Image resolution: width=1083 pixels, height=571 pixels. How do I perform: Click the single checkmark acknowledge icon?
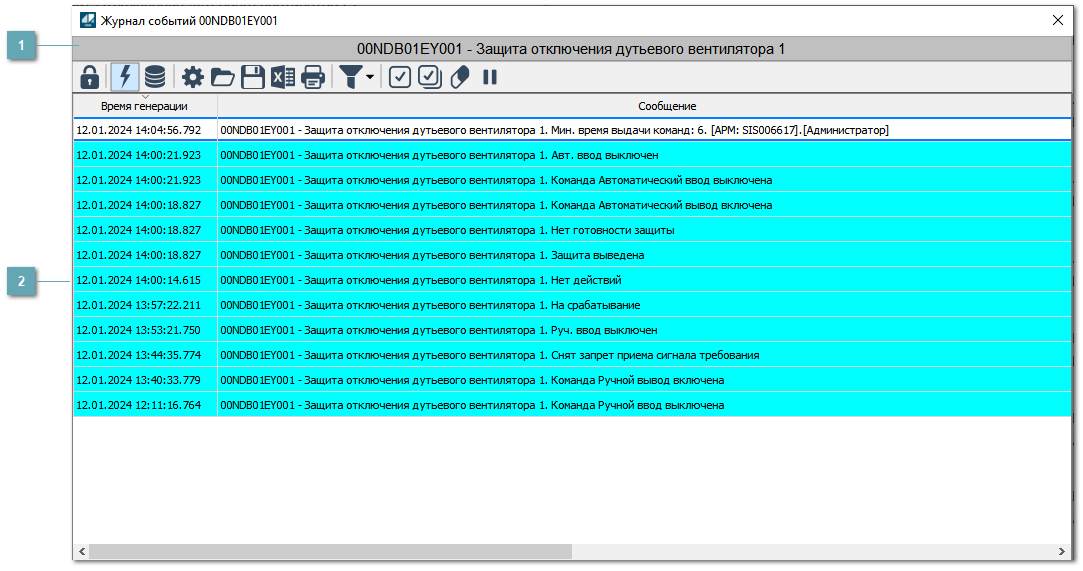400,77
